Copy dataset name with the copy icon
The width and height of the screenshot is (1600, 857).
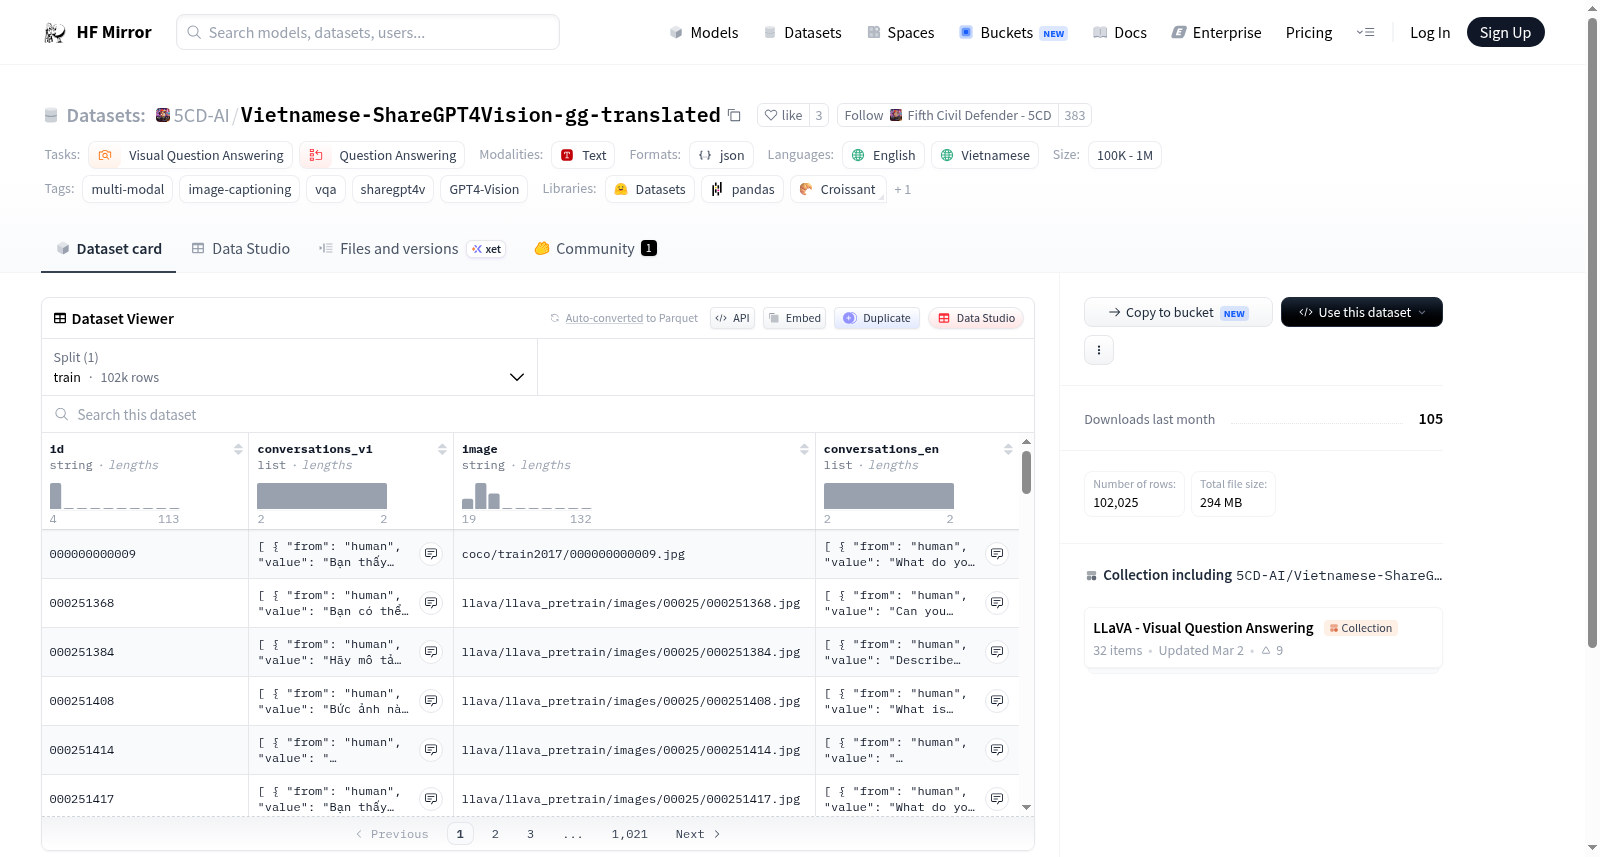coord(734,115)
